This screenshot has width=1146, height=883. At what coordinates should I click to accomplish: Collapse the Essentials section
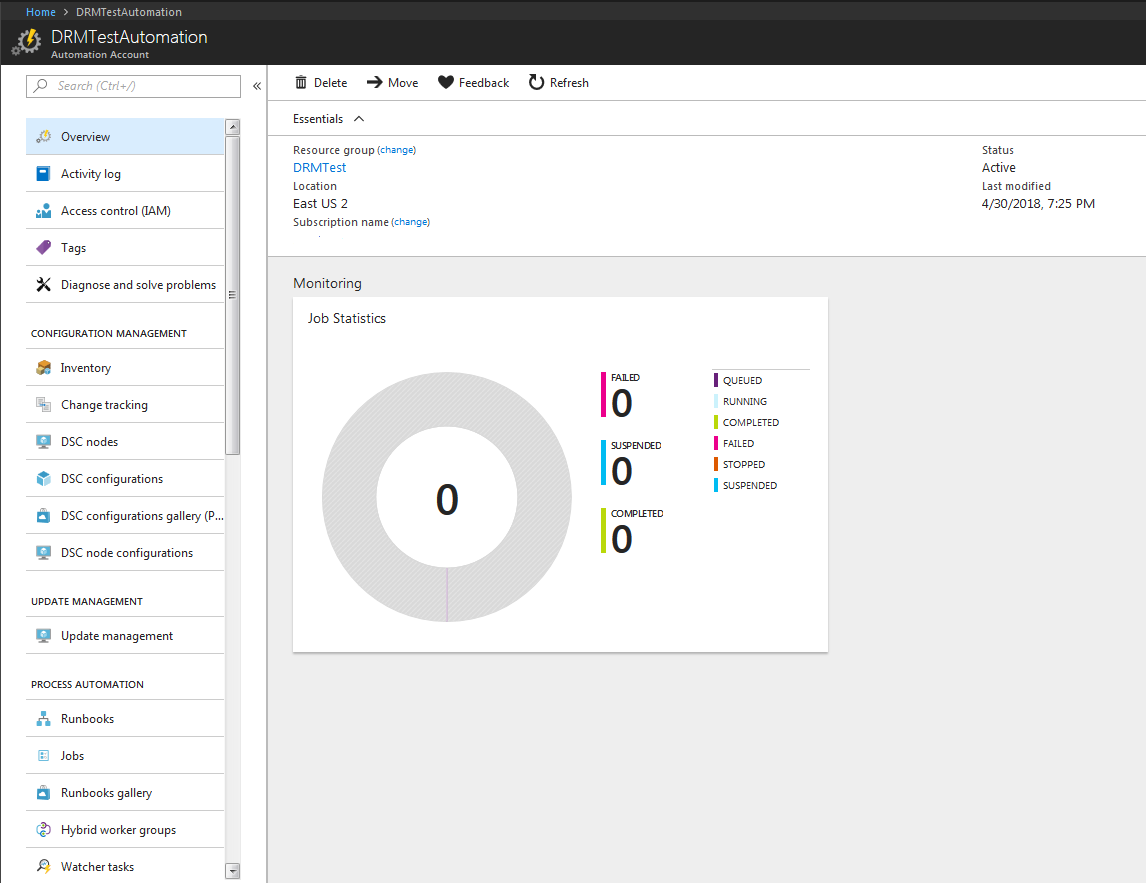point(358,117)
